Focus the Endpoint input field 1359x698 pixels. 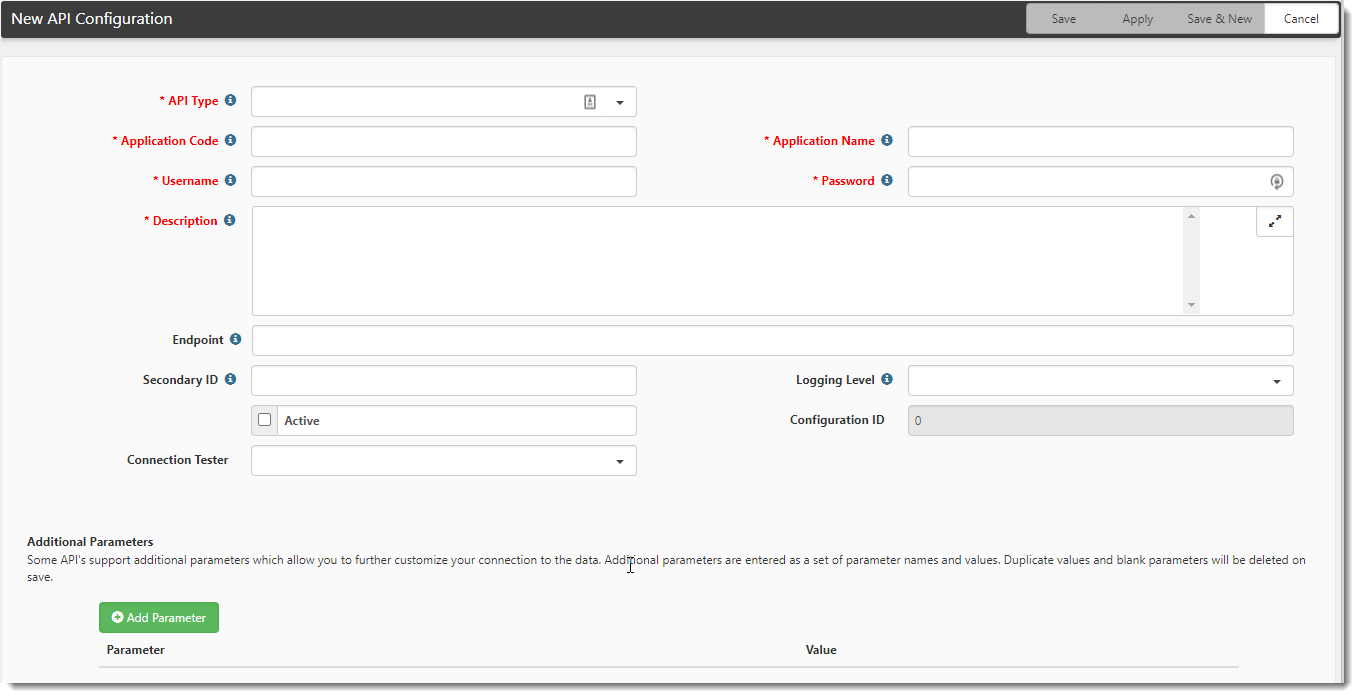click(772, 341)
